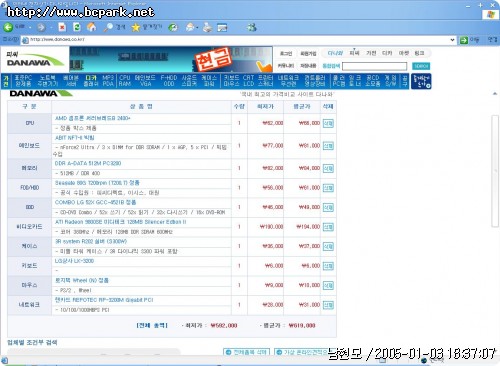Viewport: 500px width, 366px height.
Task: Delete the 키보드 row with its delete icon
Action: point(328,266)
